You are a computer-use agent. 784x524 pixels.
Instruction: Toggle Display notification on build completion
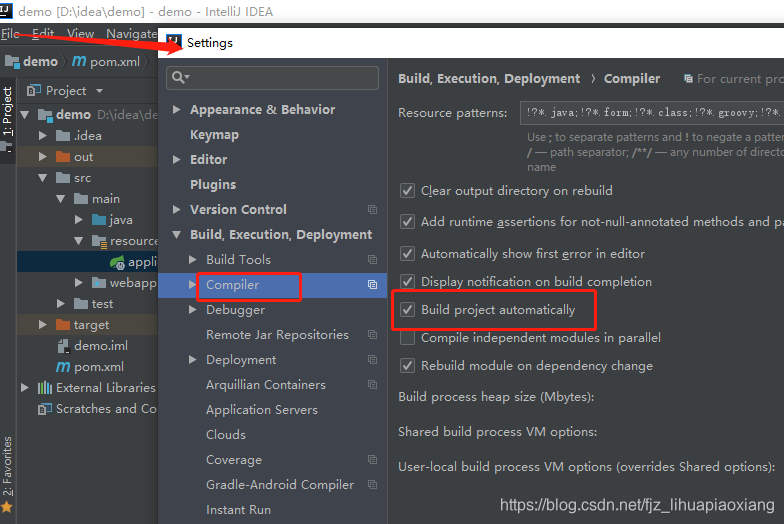(x=407, y=282)
